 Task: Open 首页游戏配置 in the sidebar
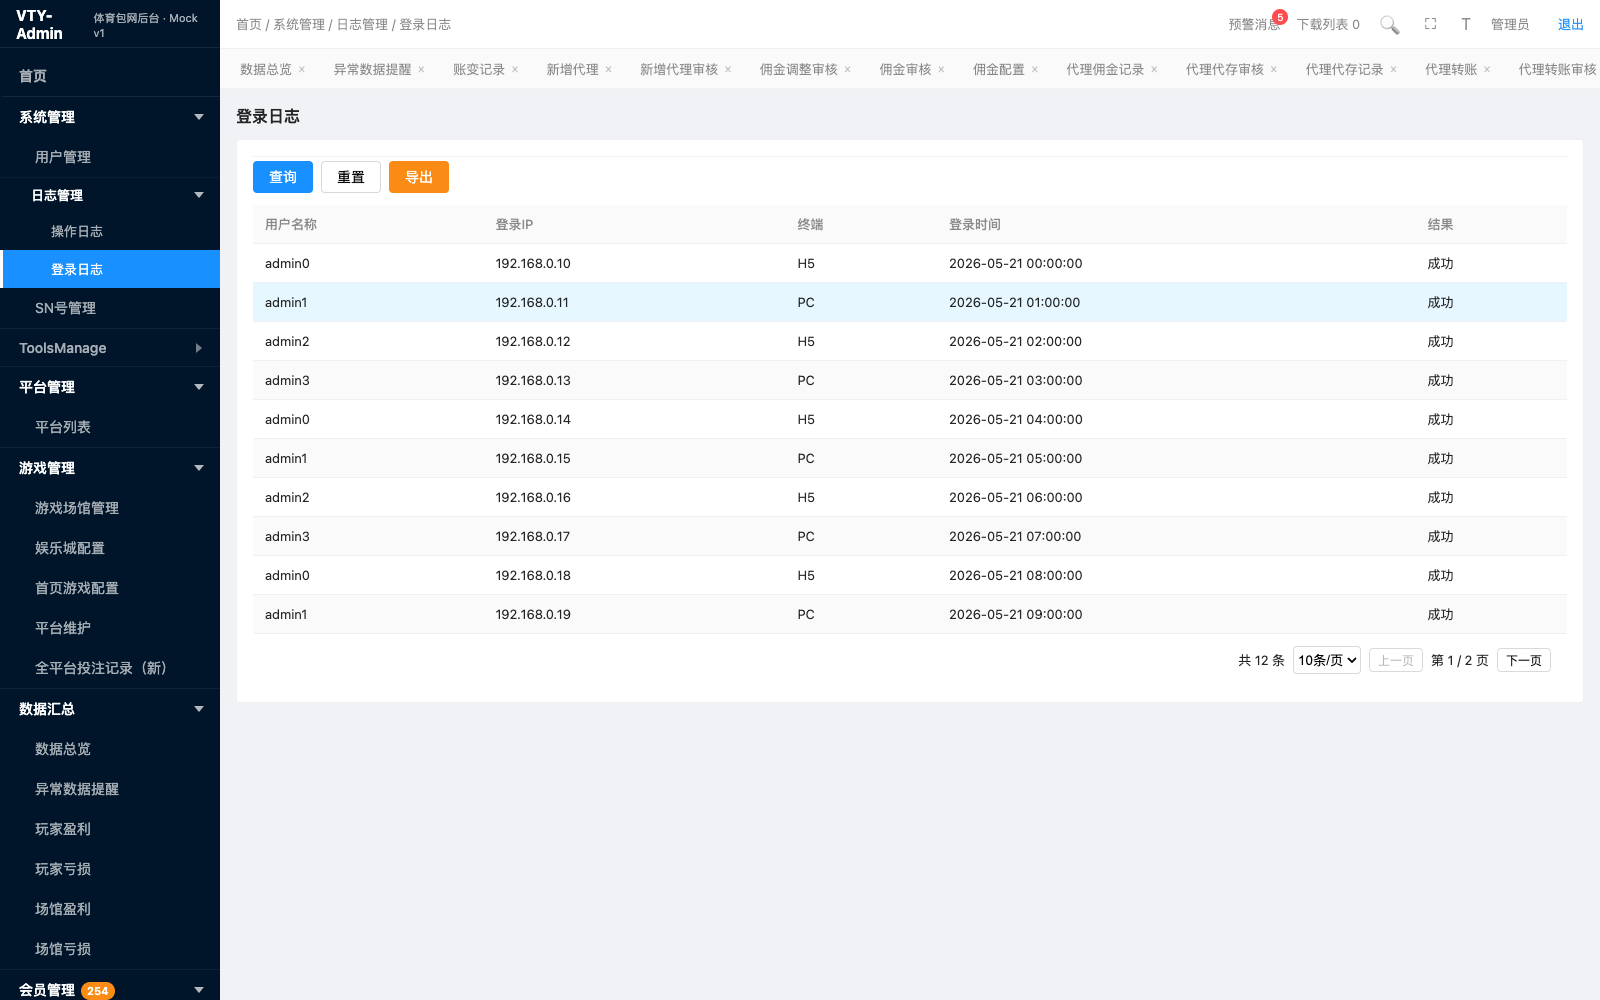click(x=110, y=588)
